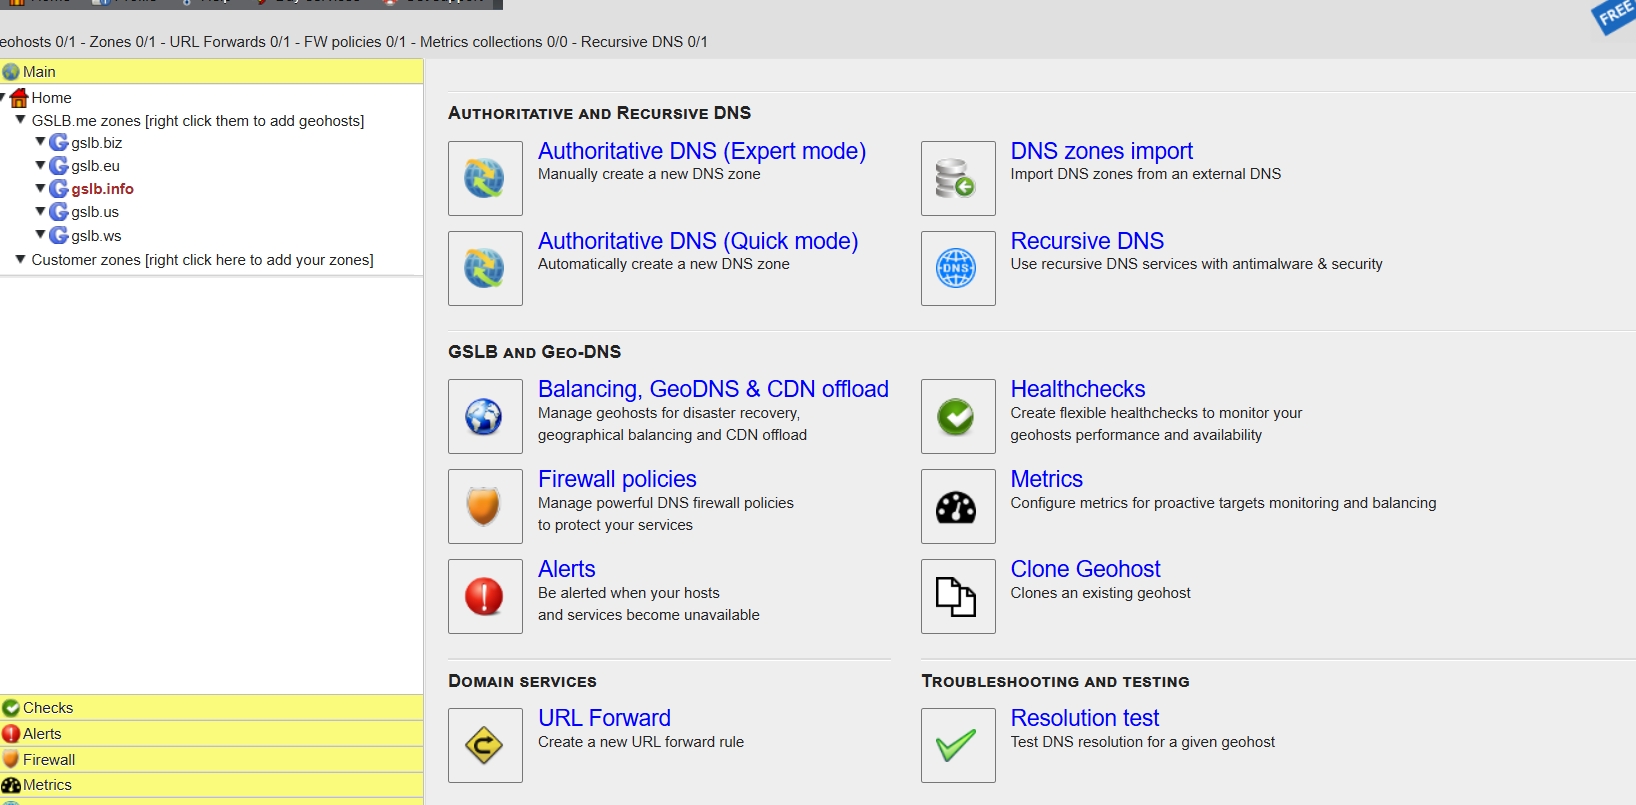Click the Metrics gauge icon

(957, 506)
